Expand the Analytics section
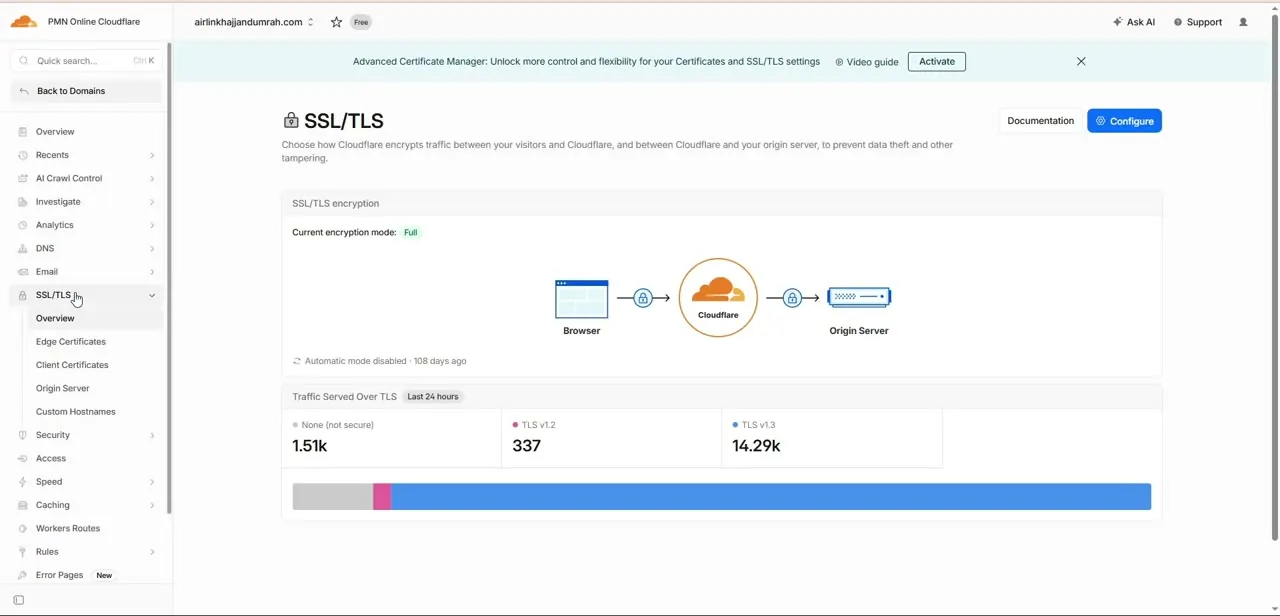The height and width of the screenshot is (616, 1280). pyautogui.click(x=152, y=225)
